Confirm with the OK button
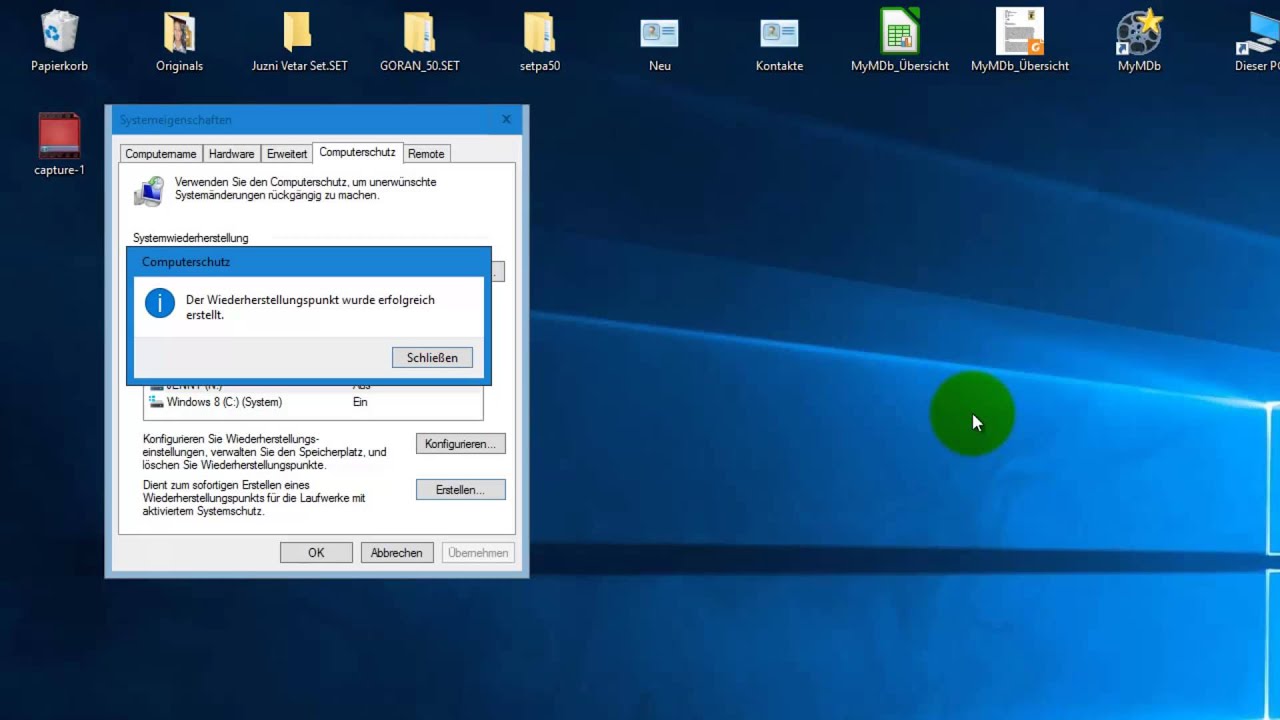Screen dimensions: 1280x720 click(x=316, y=553)
